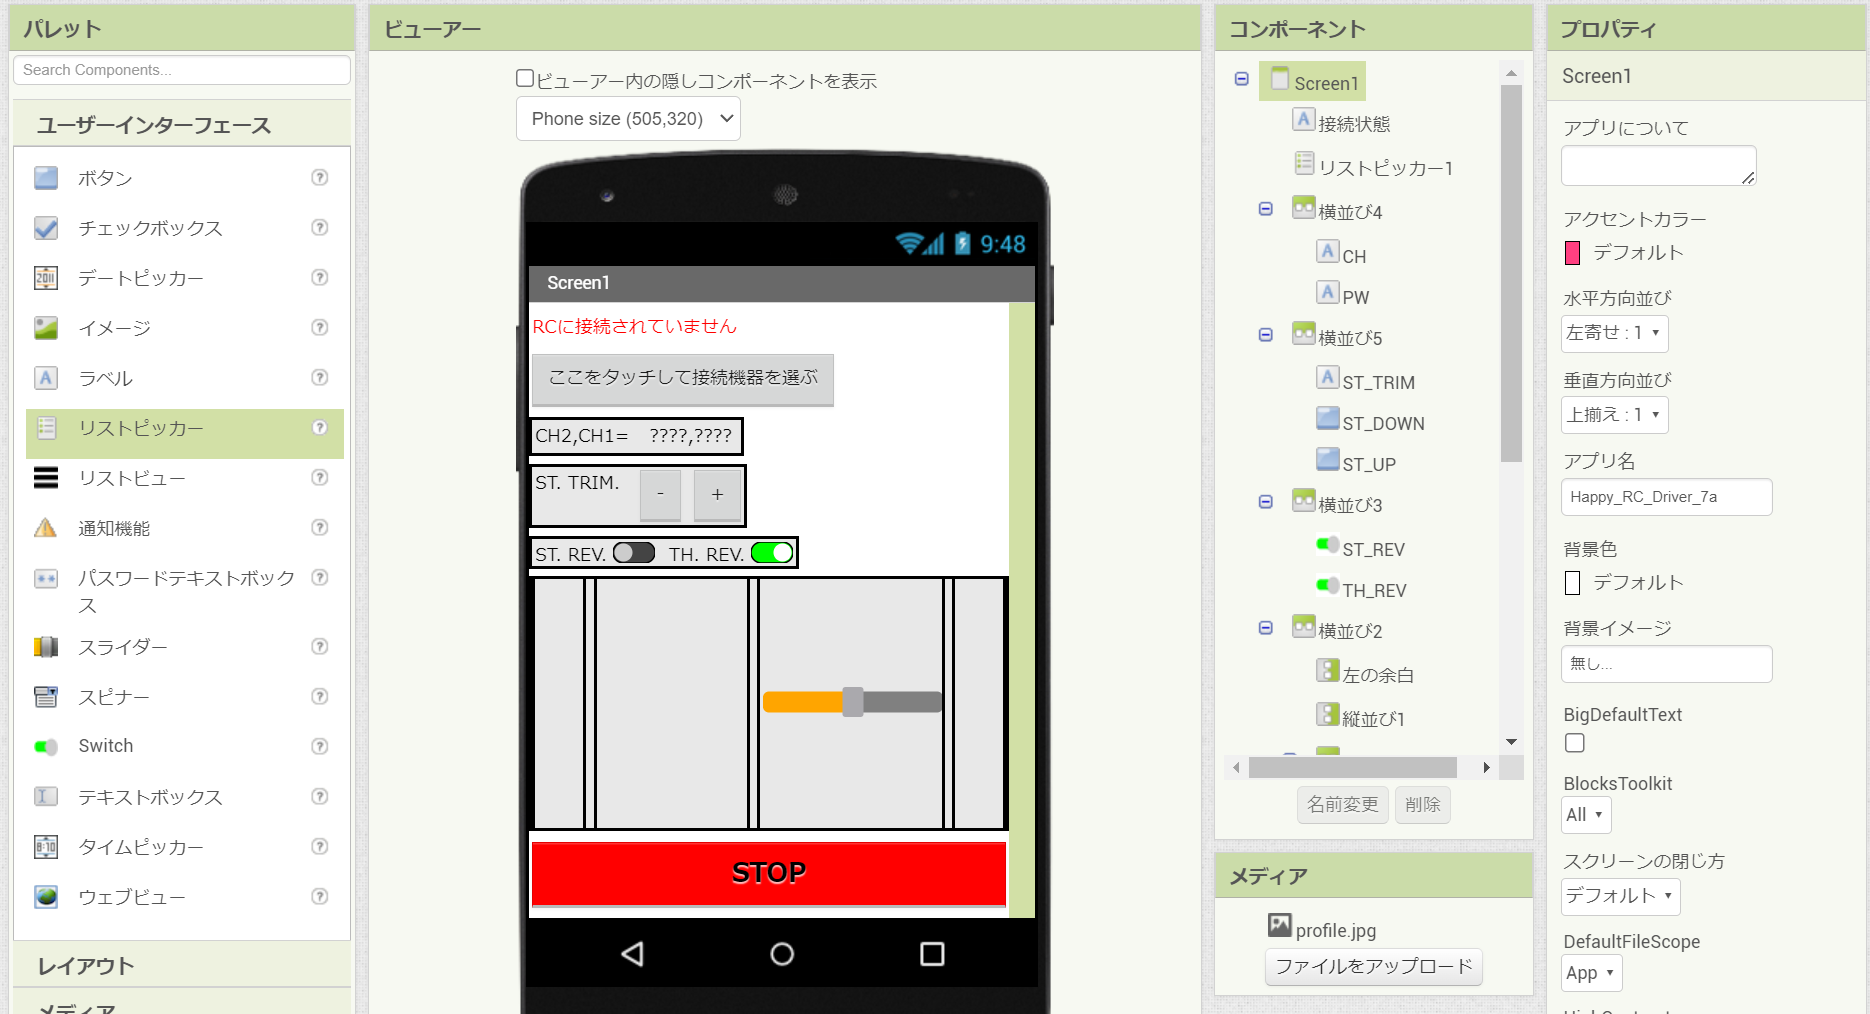Select the ウェブビュー globe icon
This screenshot has width=1870, height=1014.
[x=46, y=897]
